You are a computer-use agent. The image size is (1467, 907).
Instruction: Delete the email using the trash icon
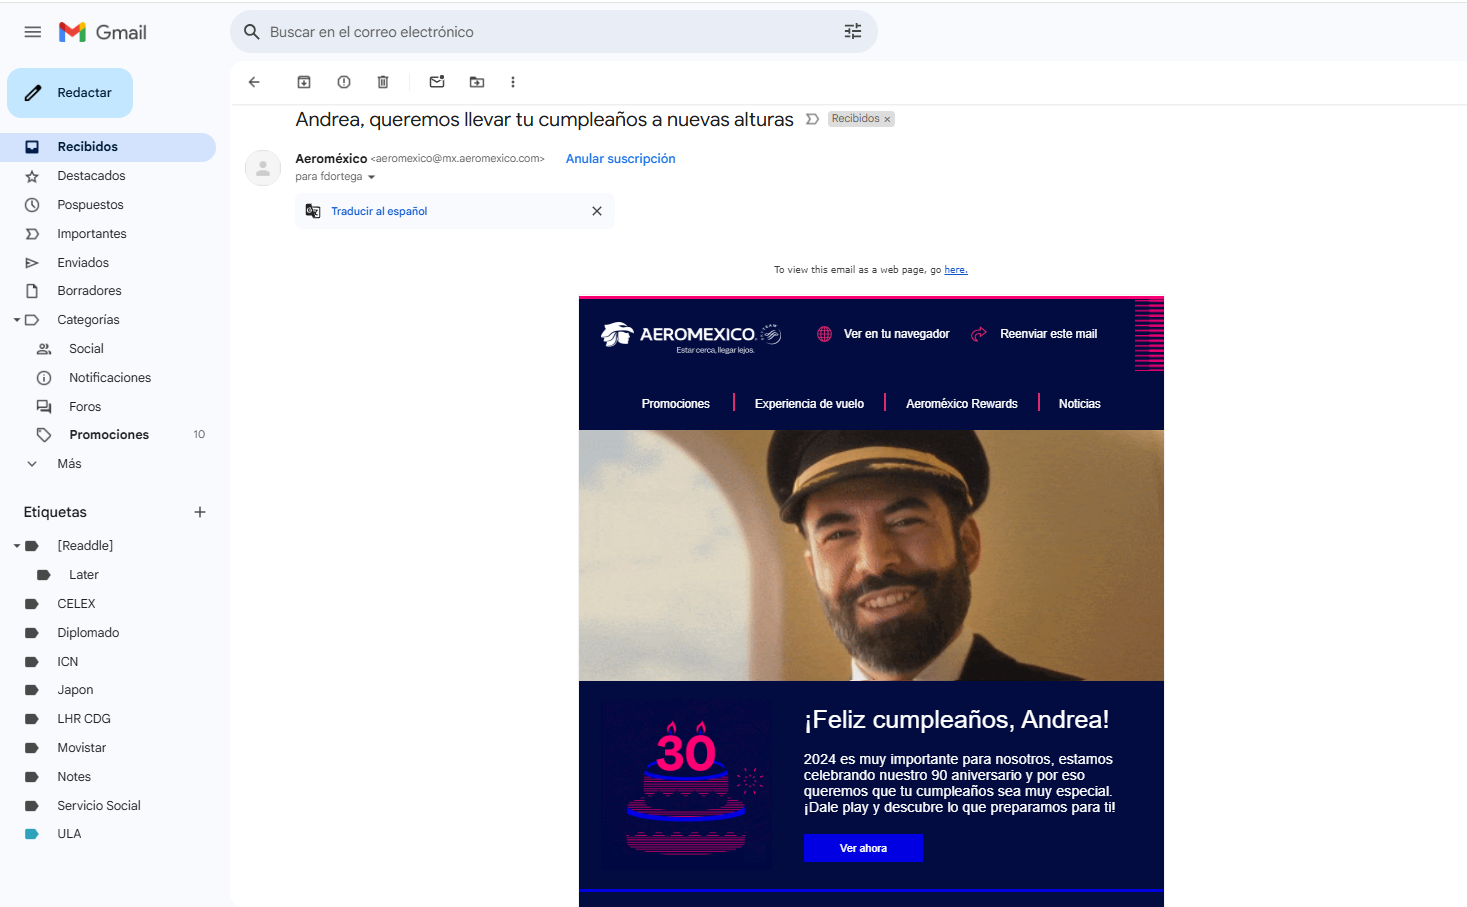coord(383,82)
